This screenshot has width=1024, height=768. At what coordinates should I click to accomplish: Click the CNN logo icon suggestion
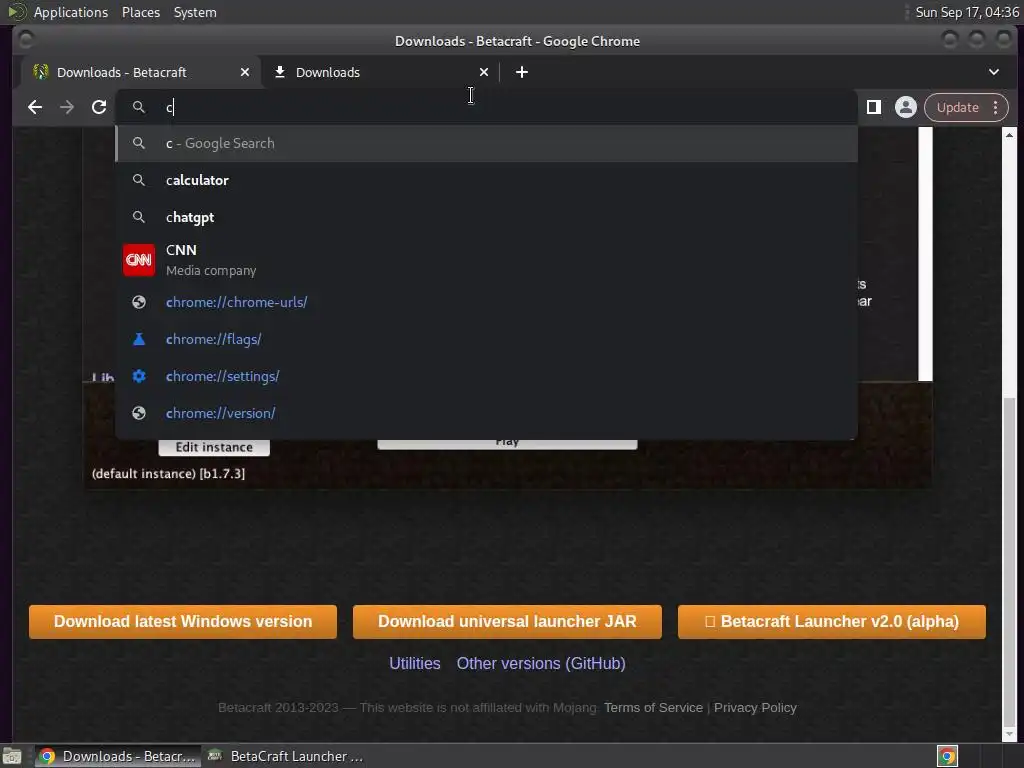click(x=139, y=260)
